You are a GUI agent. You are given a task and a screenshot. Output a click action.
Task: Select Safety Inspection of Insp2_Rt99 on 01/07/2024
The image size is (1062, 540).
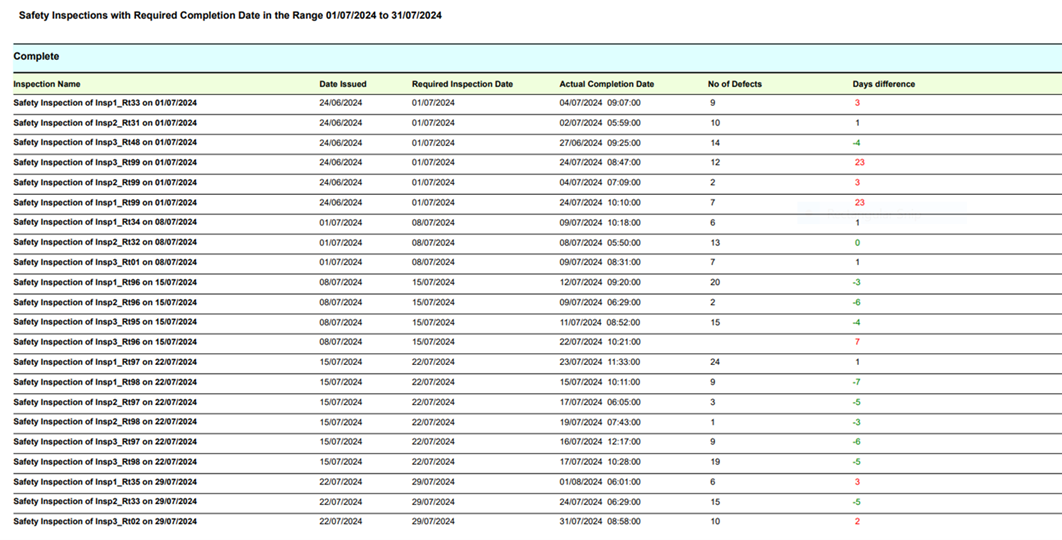pos(105,182)
